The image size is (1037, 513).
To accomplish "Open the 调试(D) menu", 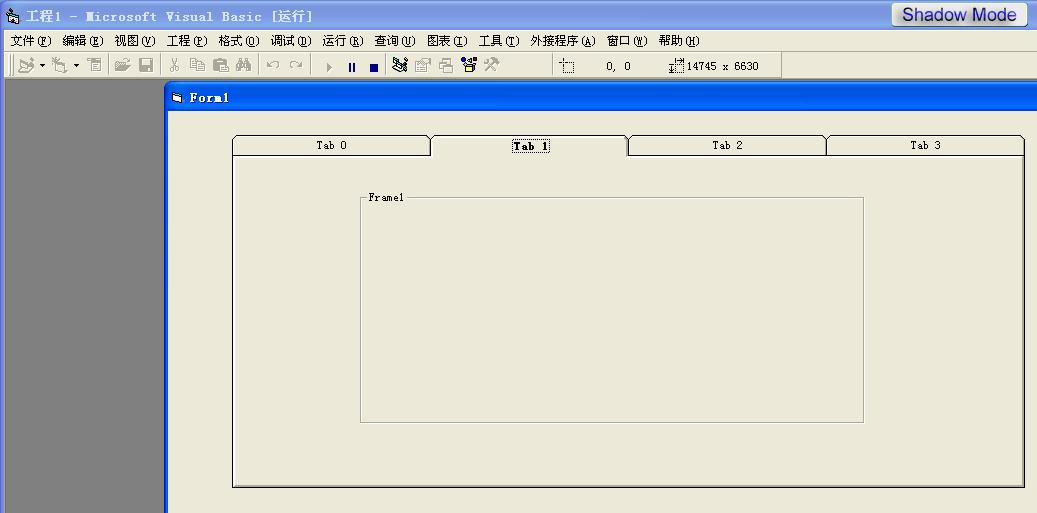I will coord(291,41).
